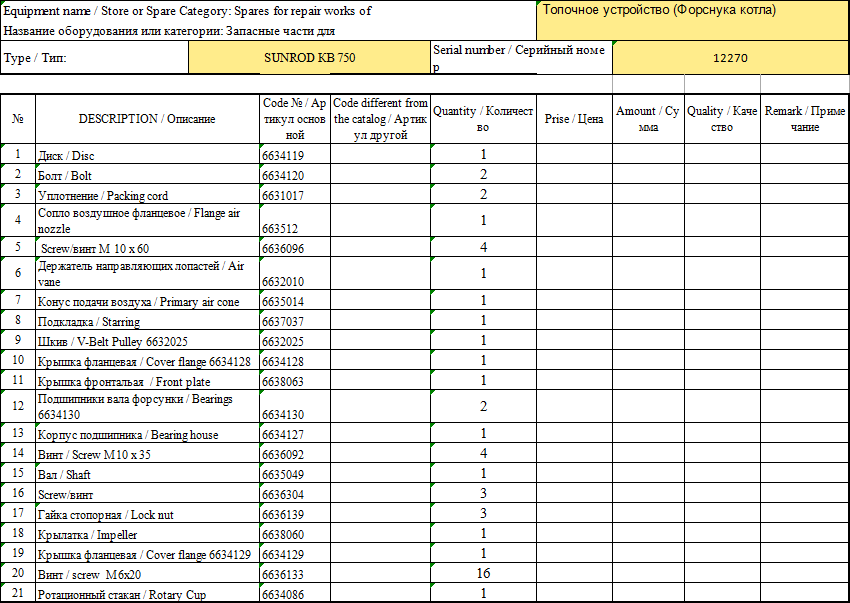Select the code cell "6634119"
This screenshot has height=603, width=850.
(x=294, y=155)
